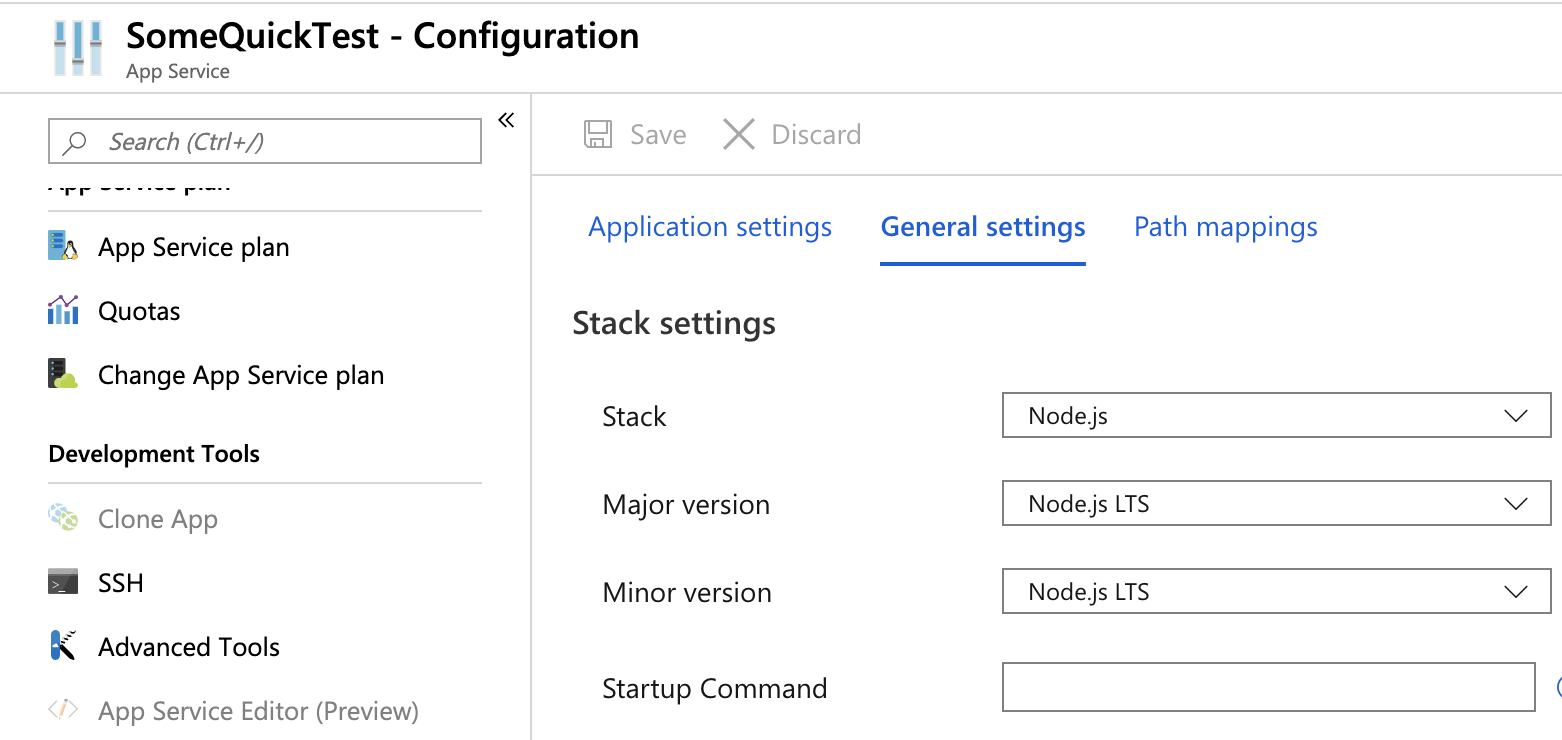The width and height of the screenshot is (1562, 740).
Task: Select the Path mappings tab
Action: [x=1225, y=227]
